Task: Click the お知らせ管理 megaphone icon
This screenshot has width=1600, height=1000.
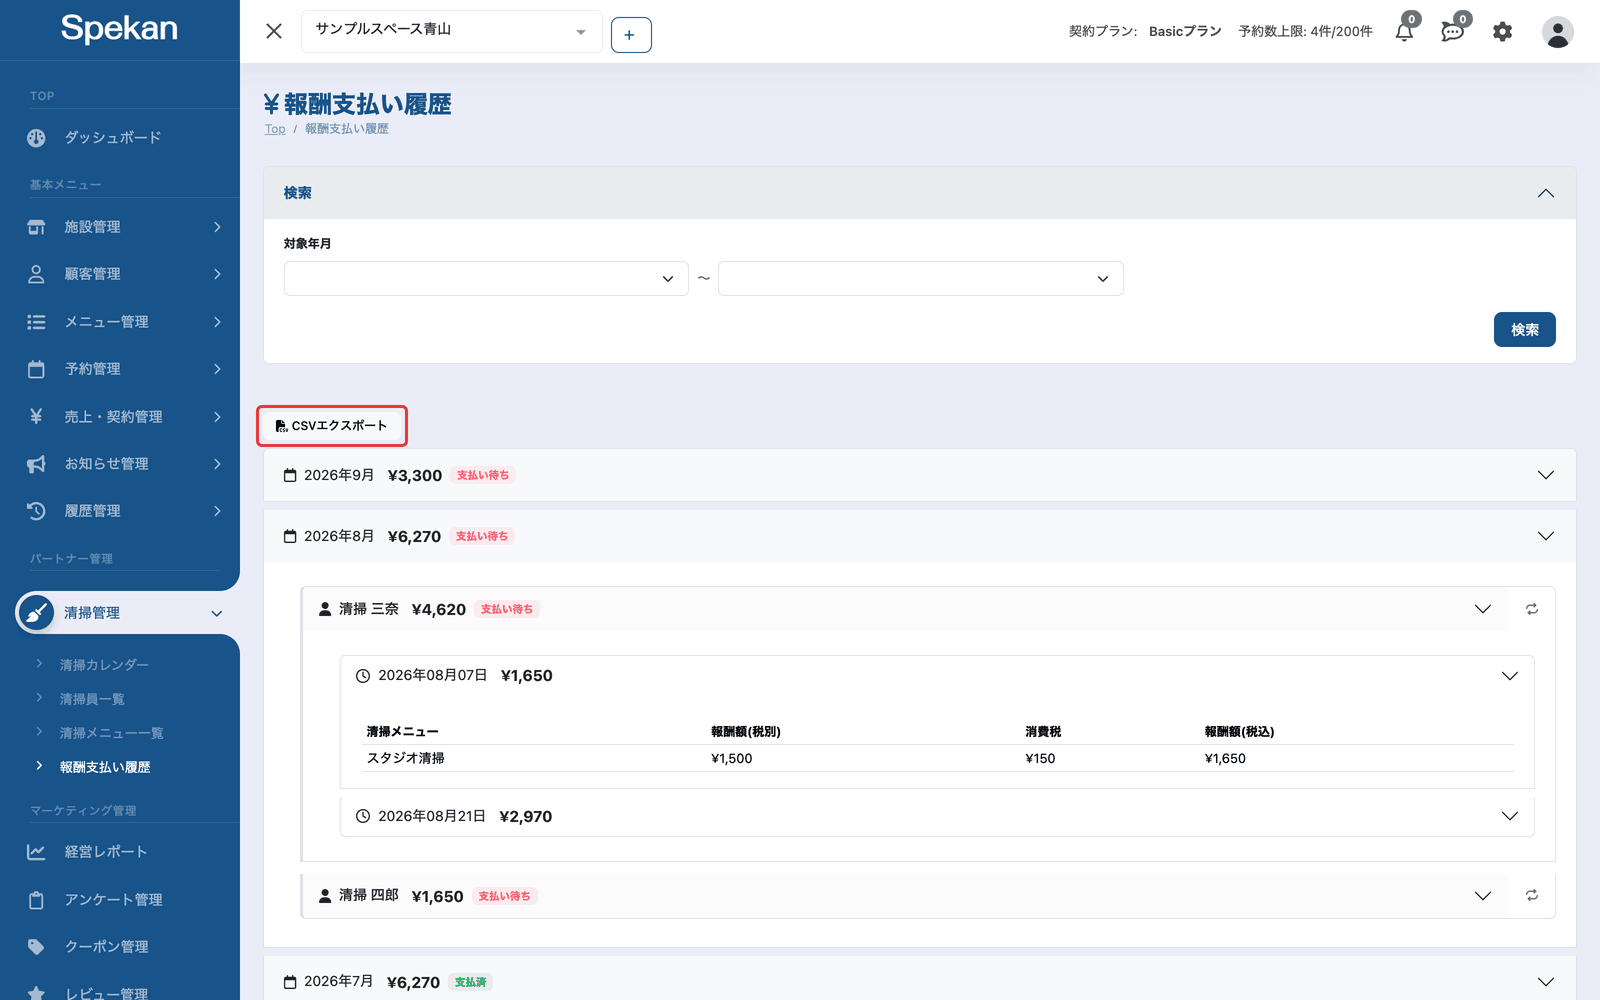Action: click(36, 464)
